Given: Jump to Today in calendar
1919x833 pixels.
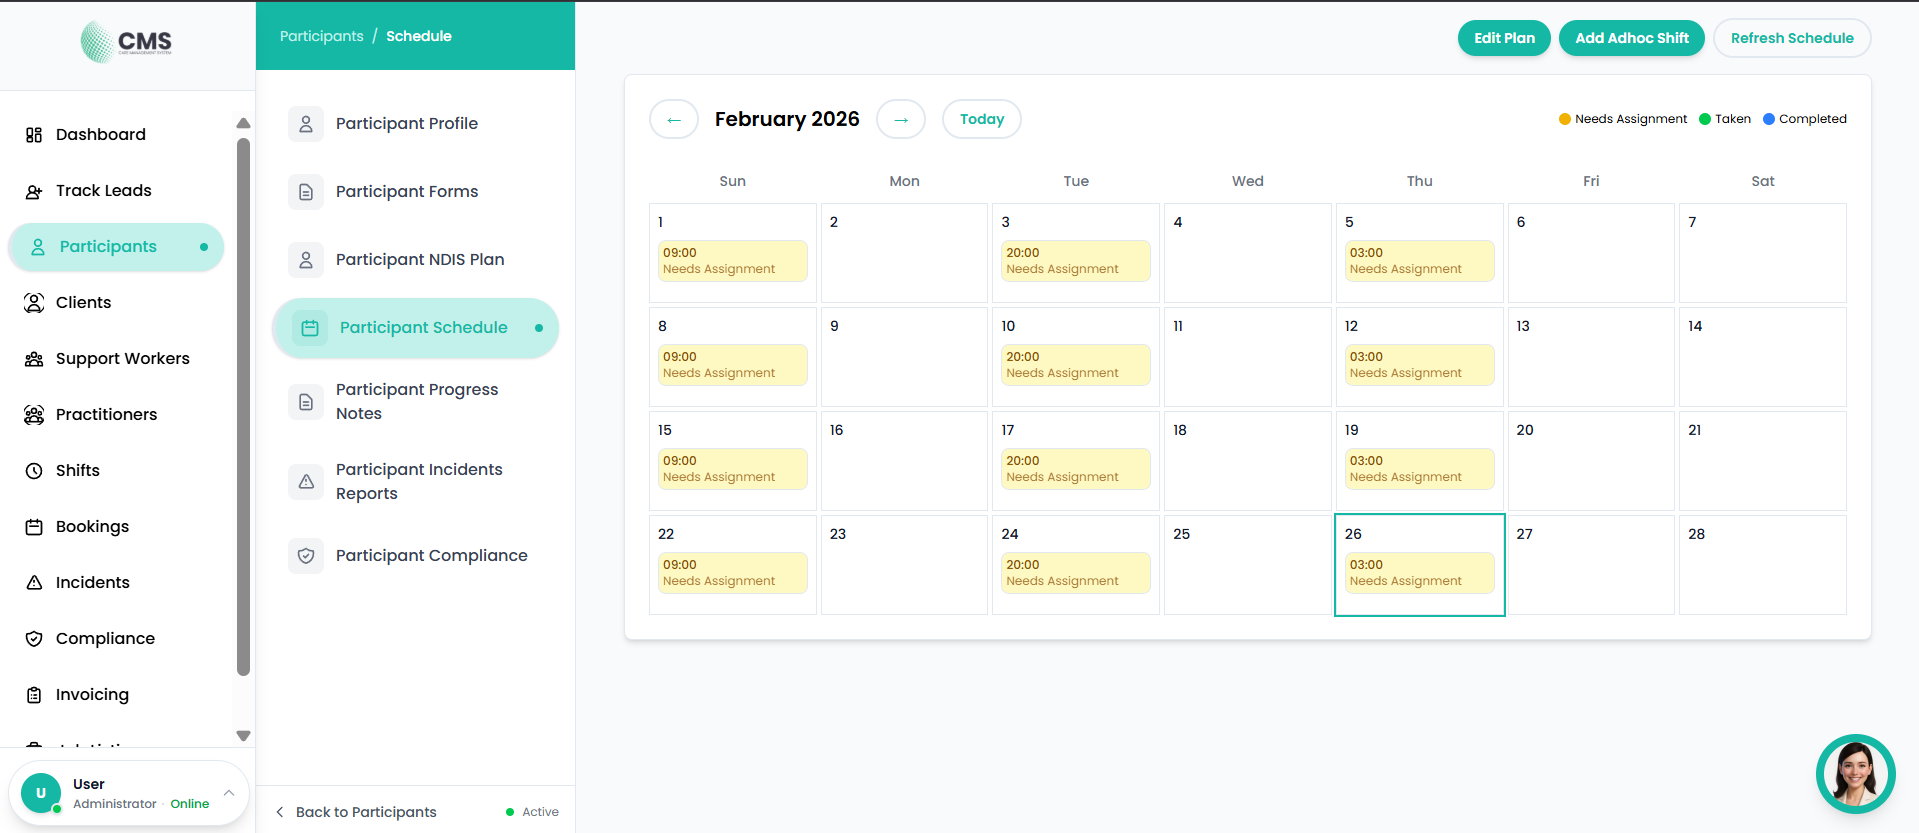Looking at the screenshot, I should click(x=982, y=119).
